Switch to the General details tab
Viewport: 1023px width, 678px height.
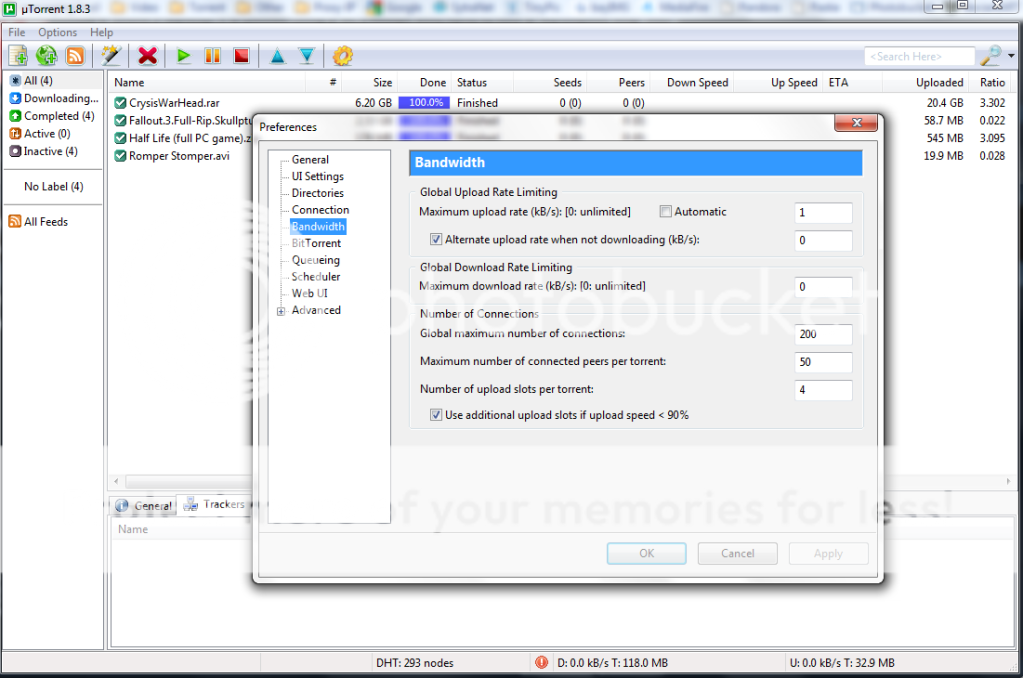tap(144, 505)
